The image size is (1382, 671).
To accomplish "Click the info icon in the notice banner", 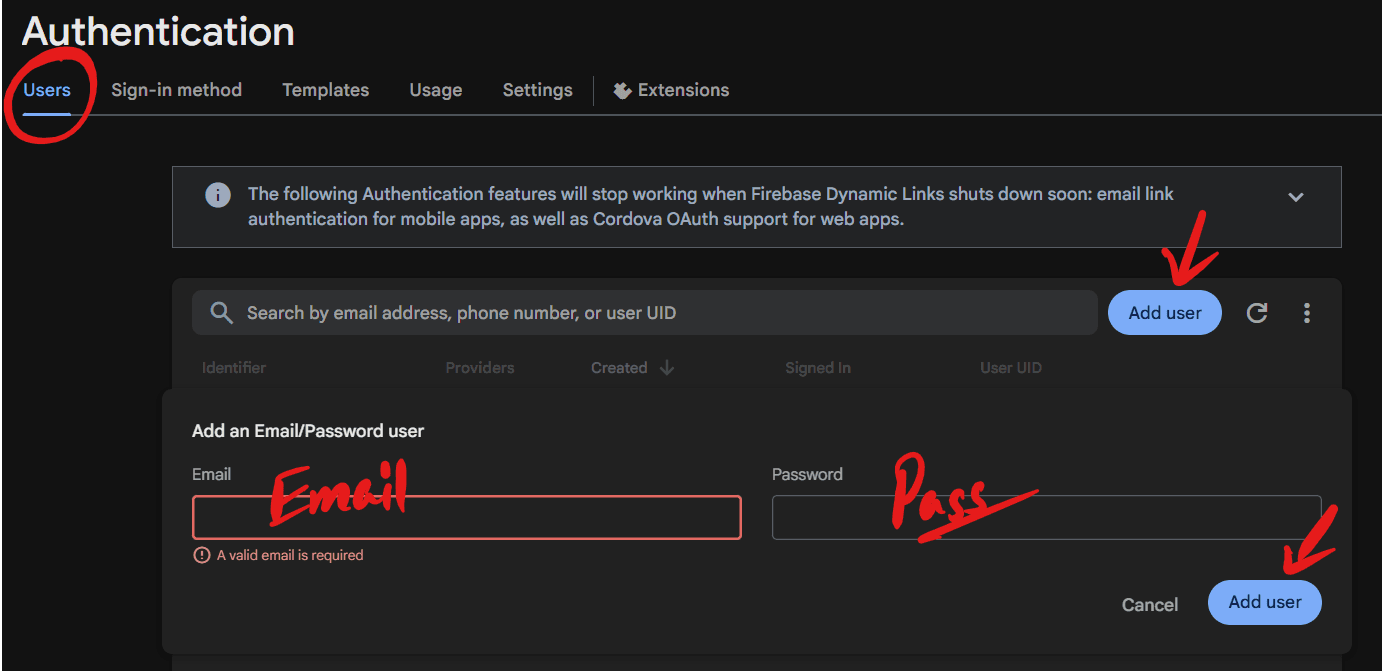I will 218,195.
